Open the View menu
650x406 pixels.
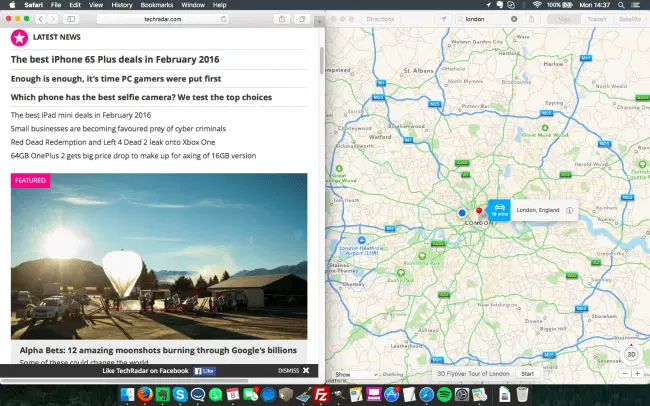[x=96, y=5]
